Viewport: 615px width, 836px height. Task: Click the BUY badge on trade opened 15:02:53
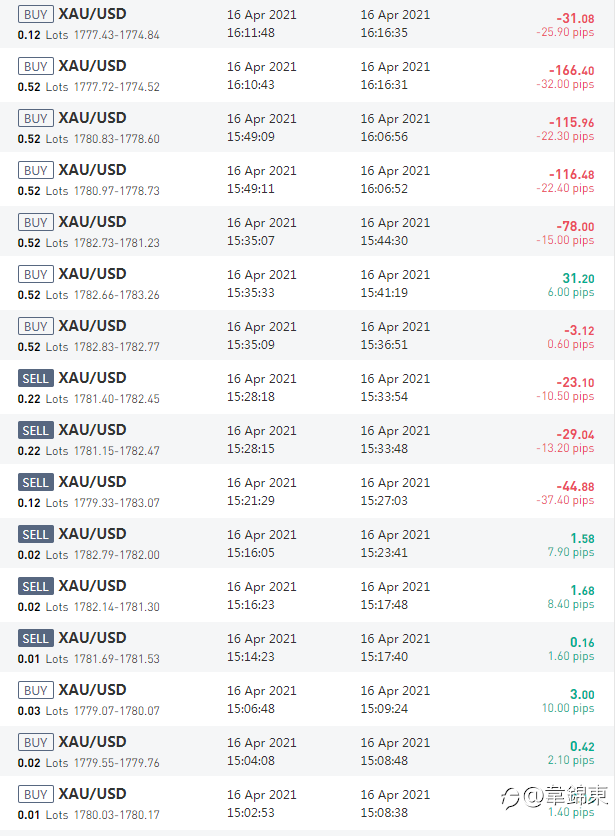(x=36, y=794)
